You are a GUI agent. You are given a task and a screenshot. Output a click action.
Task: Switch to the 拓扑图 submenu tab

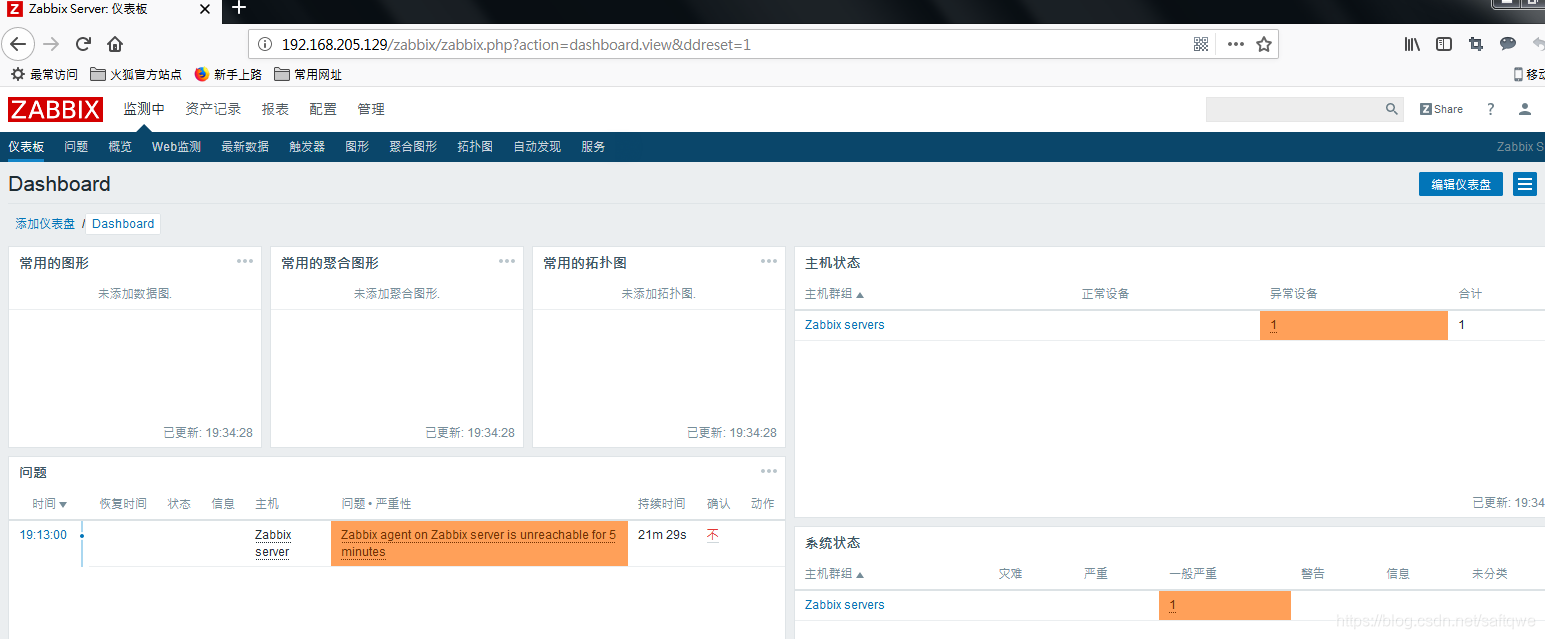click(475, 146)
